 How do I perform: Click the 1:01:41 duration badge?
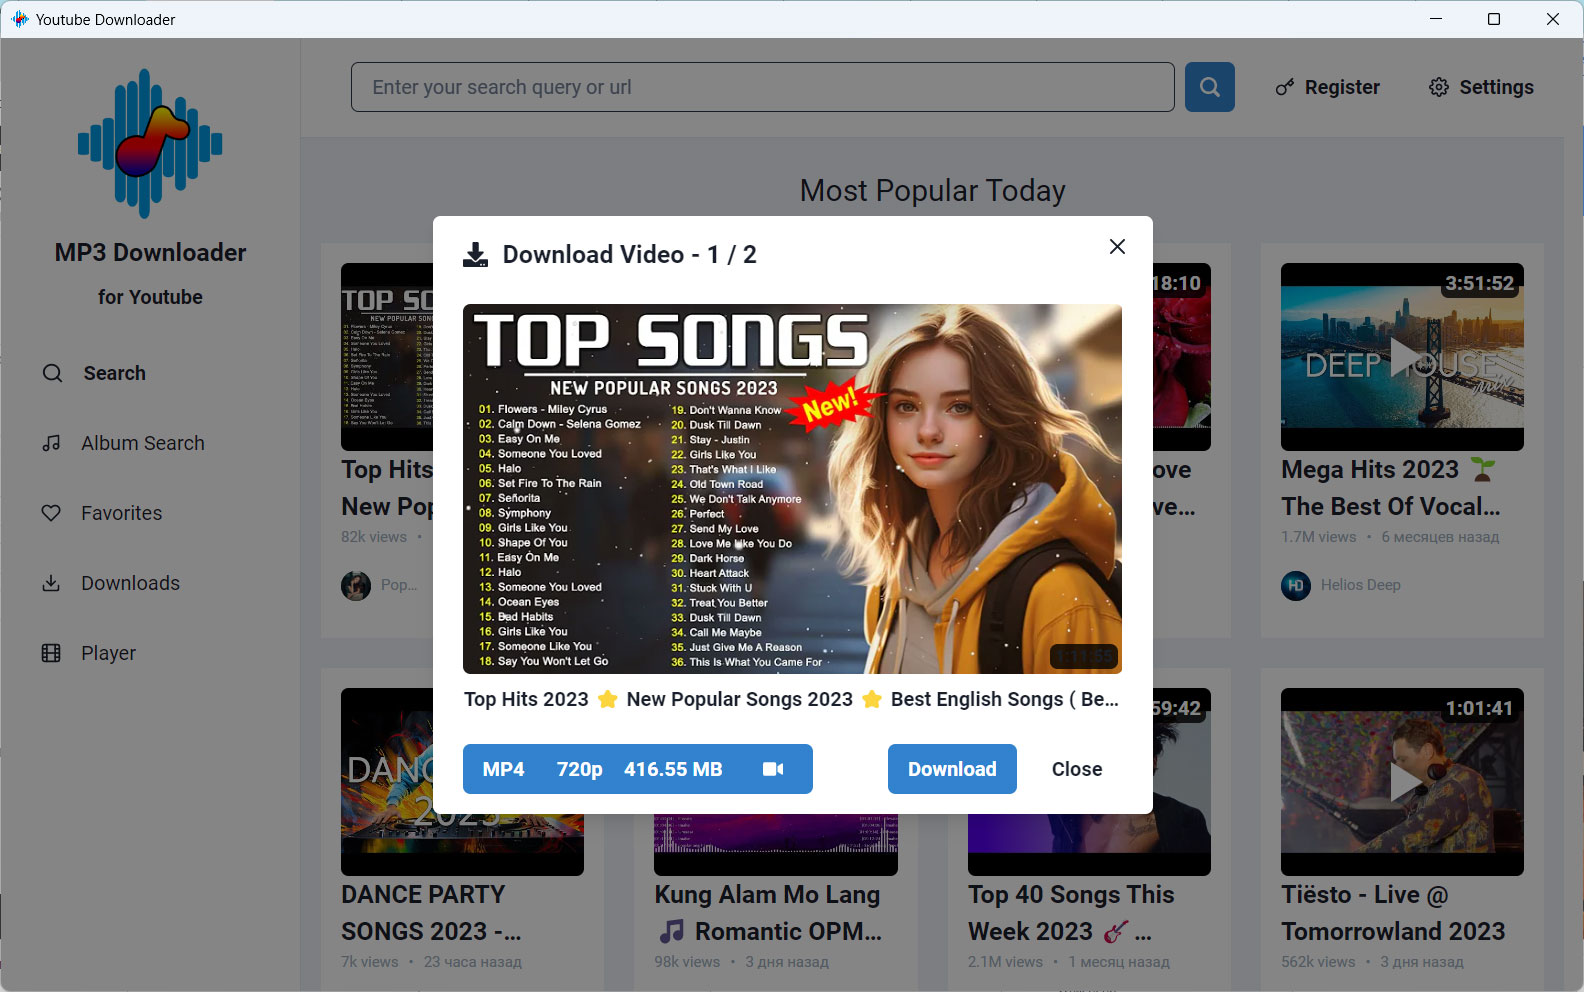point(1479,708)
